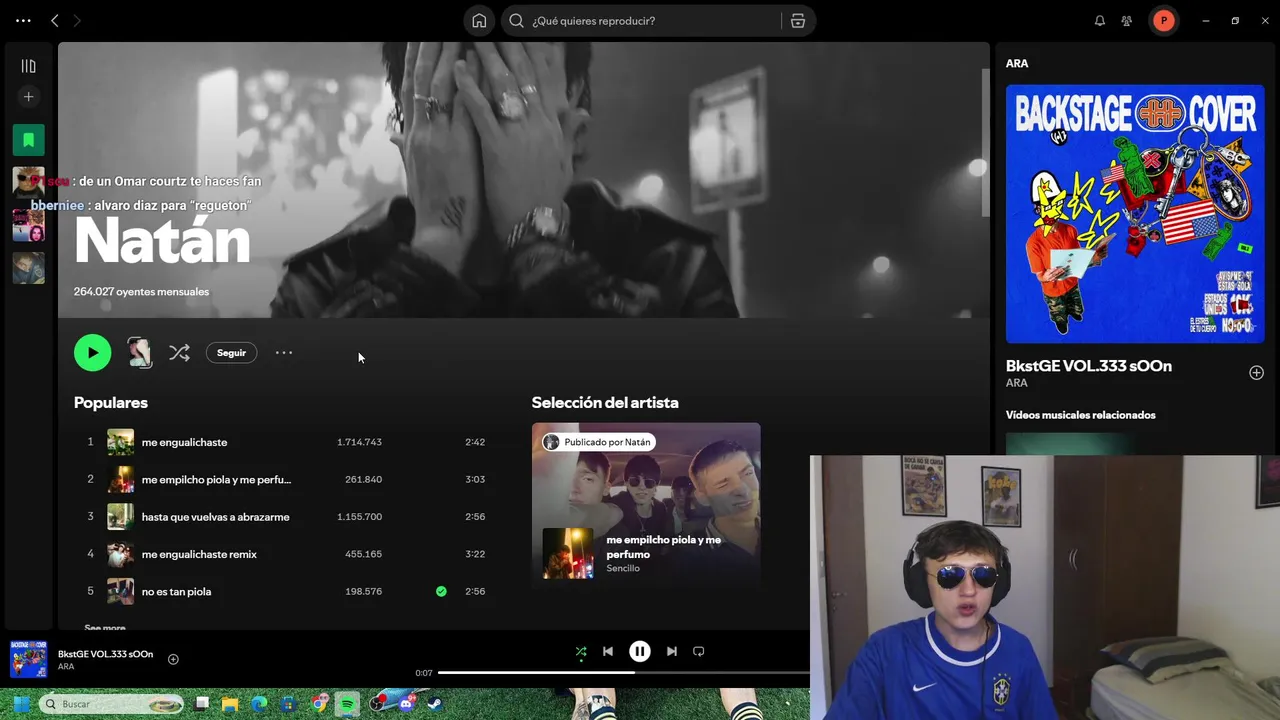Open the now-playing song title in player bar
The height and width of the screenshot is (720, 1280).
[105, 654]
